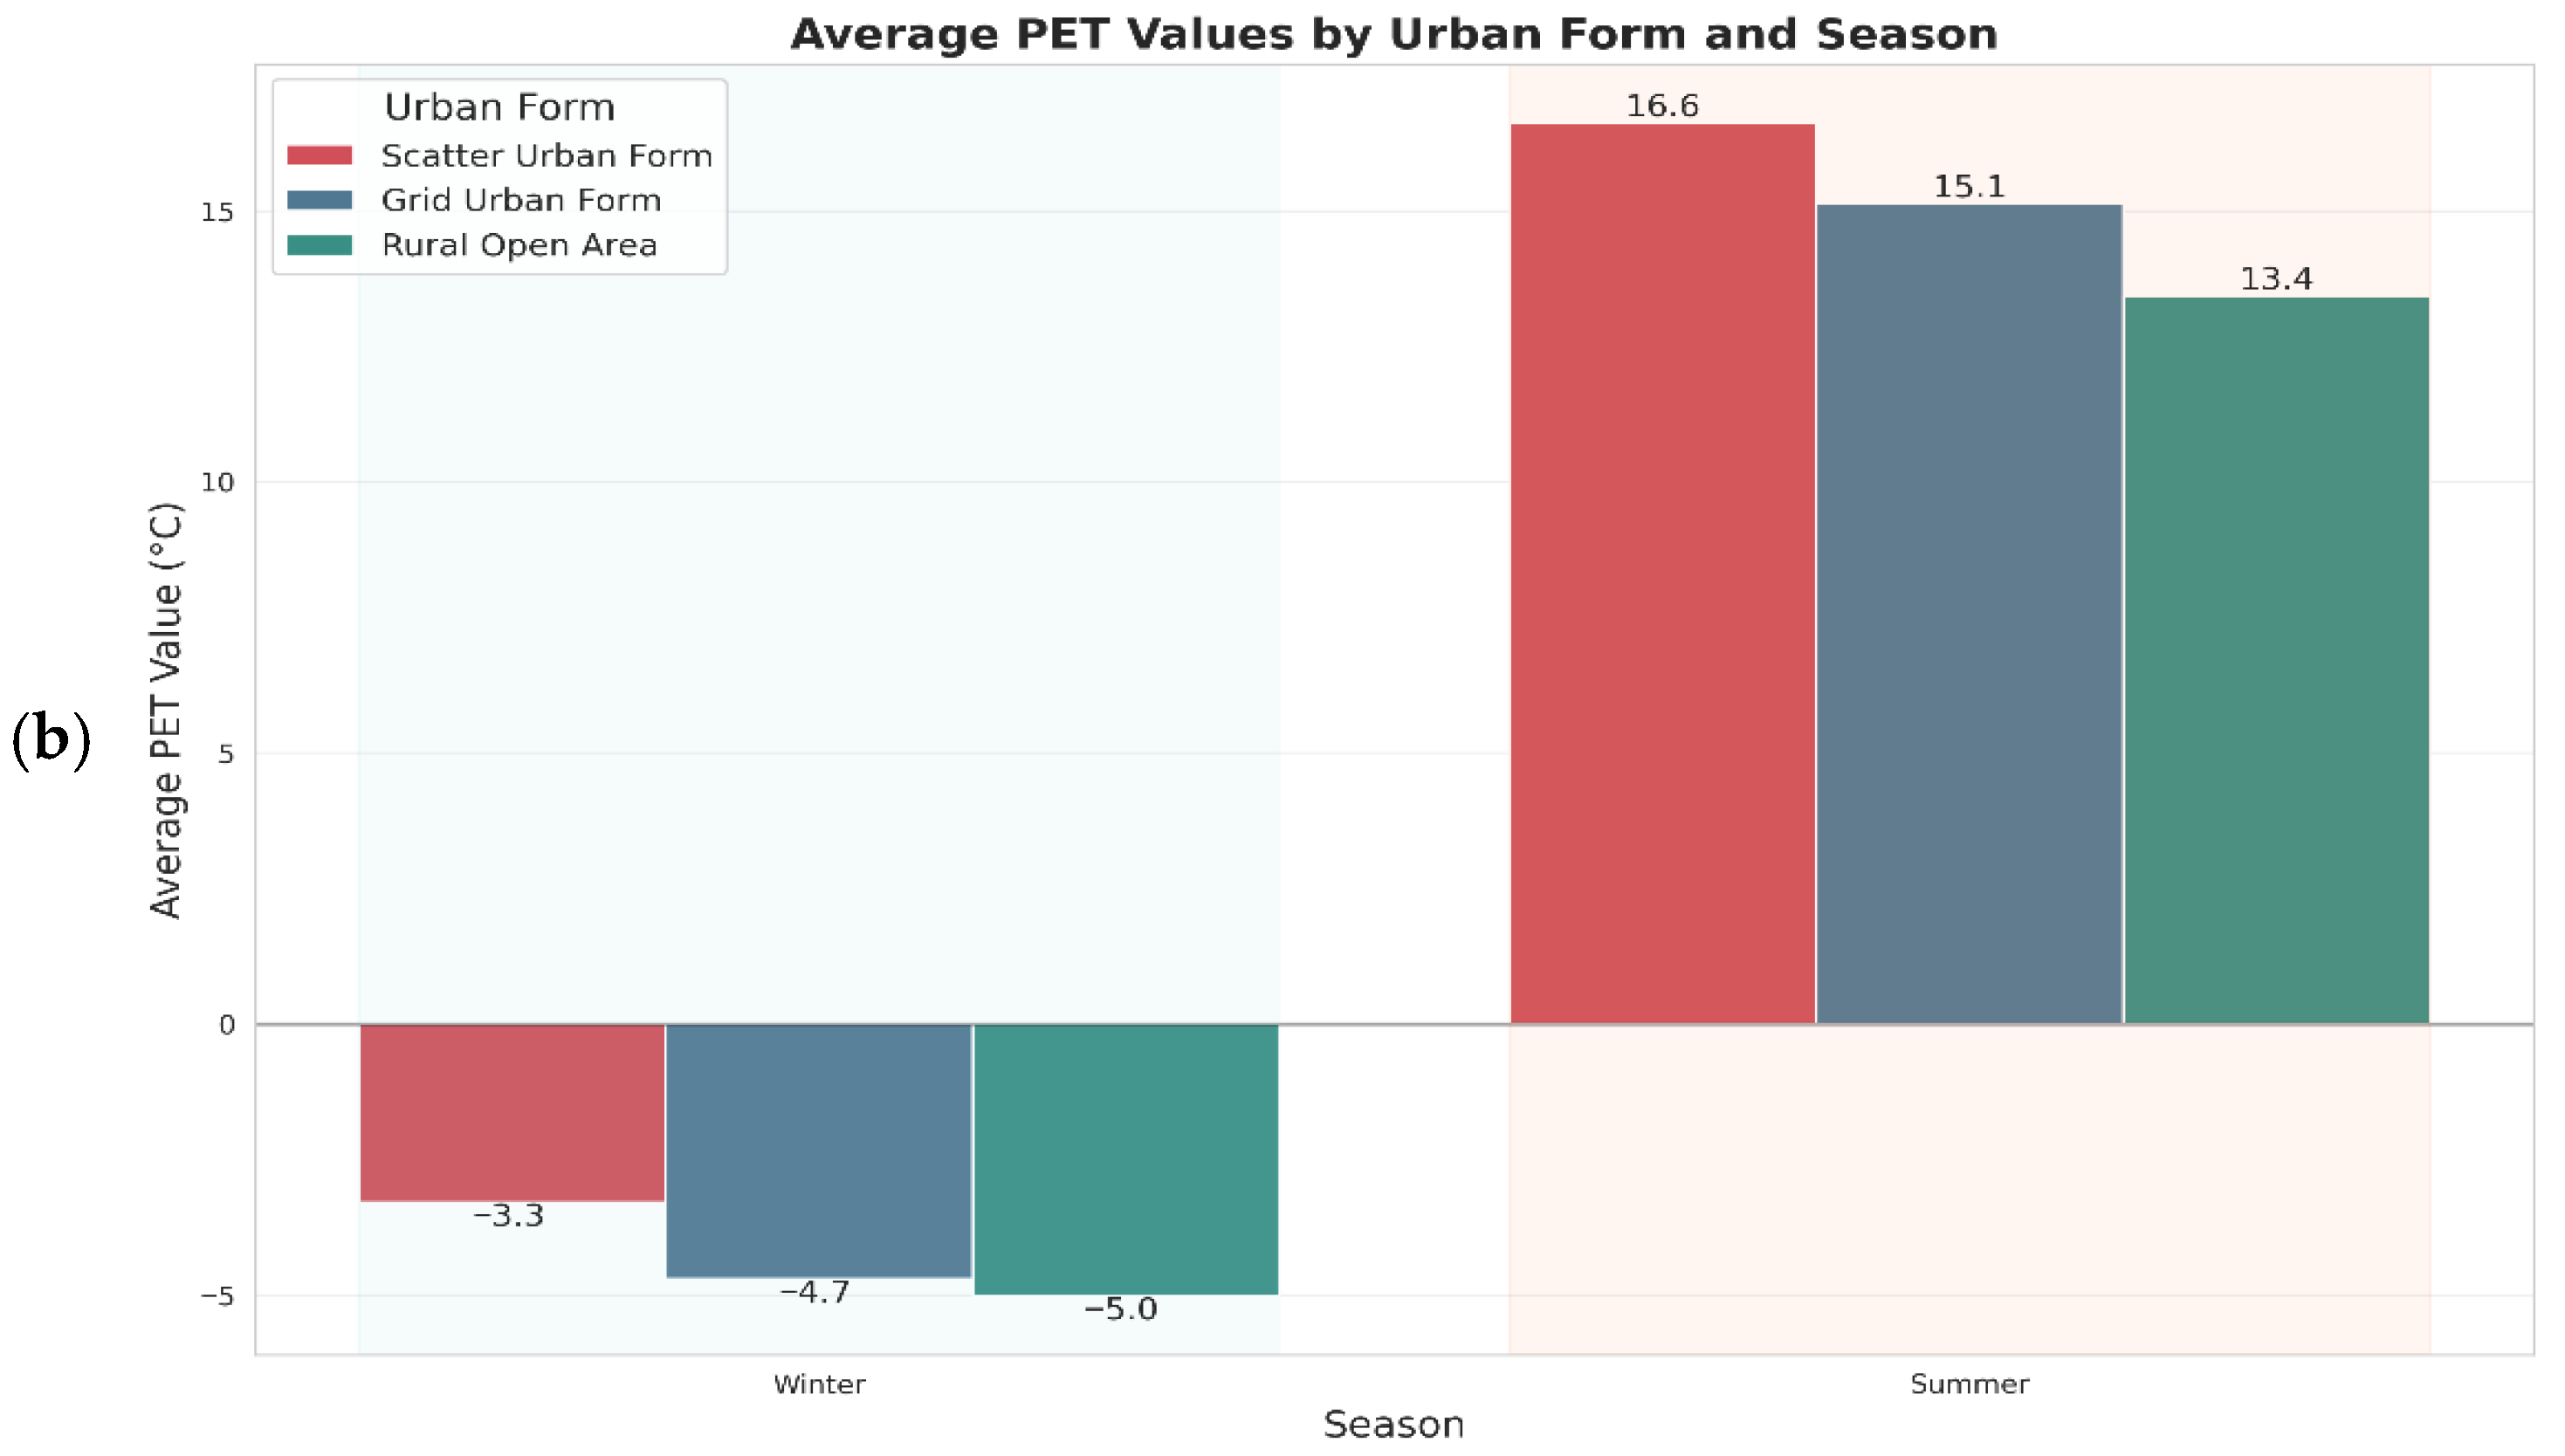Click the Urban Form legend heading
2565x1456 pixels.
tap(499, 107)
